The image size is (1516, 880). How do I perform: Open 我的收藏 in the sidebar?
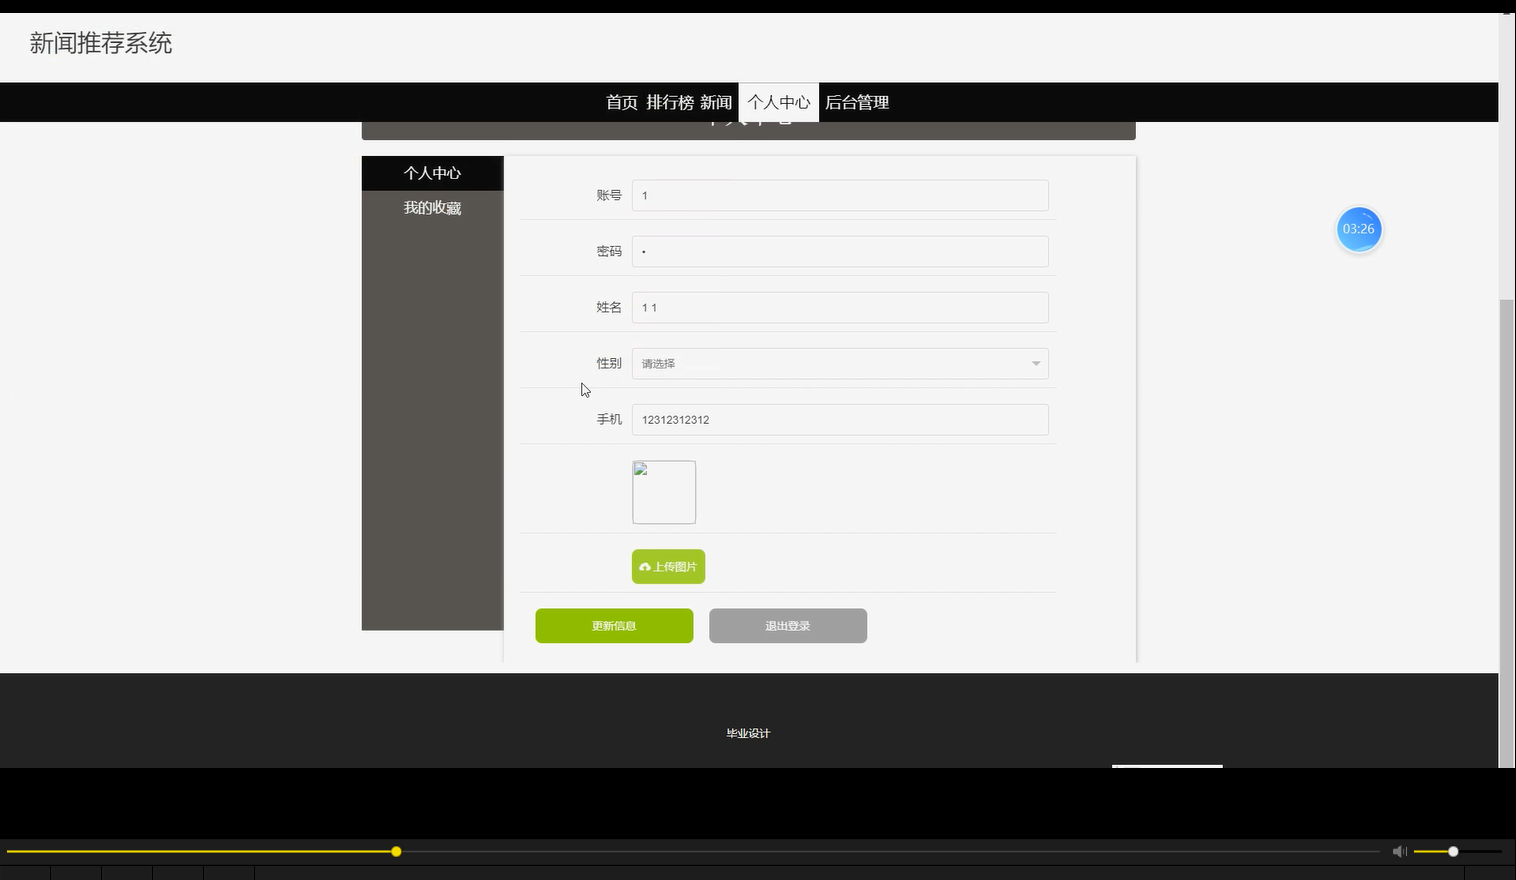click(432, 208)
